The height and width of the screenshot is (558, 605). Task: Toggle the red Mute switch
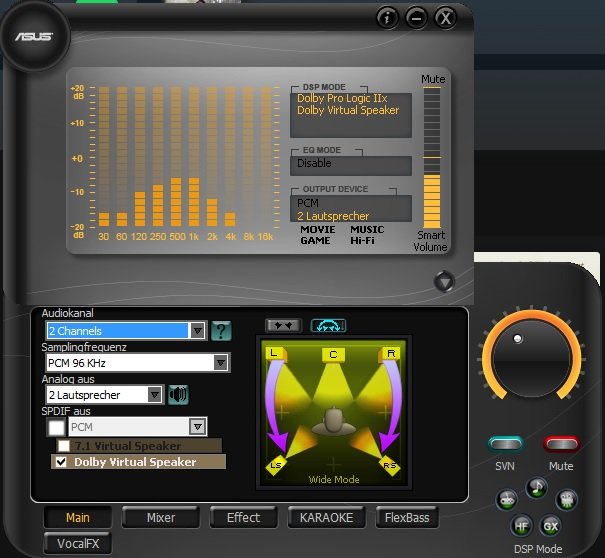click(x=561, y=445)
